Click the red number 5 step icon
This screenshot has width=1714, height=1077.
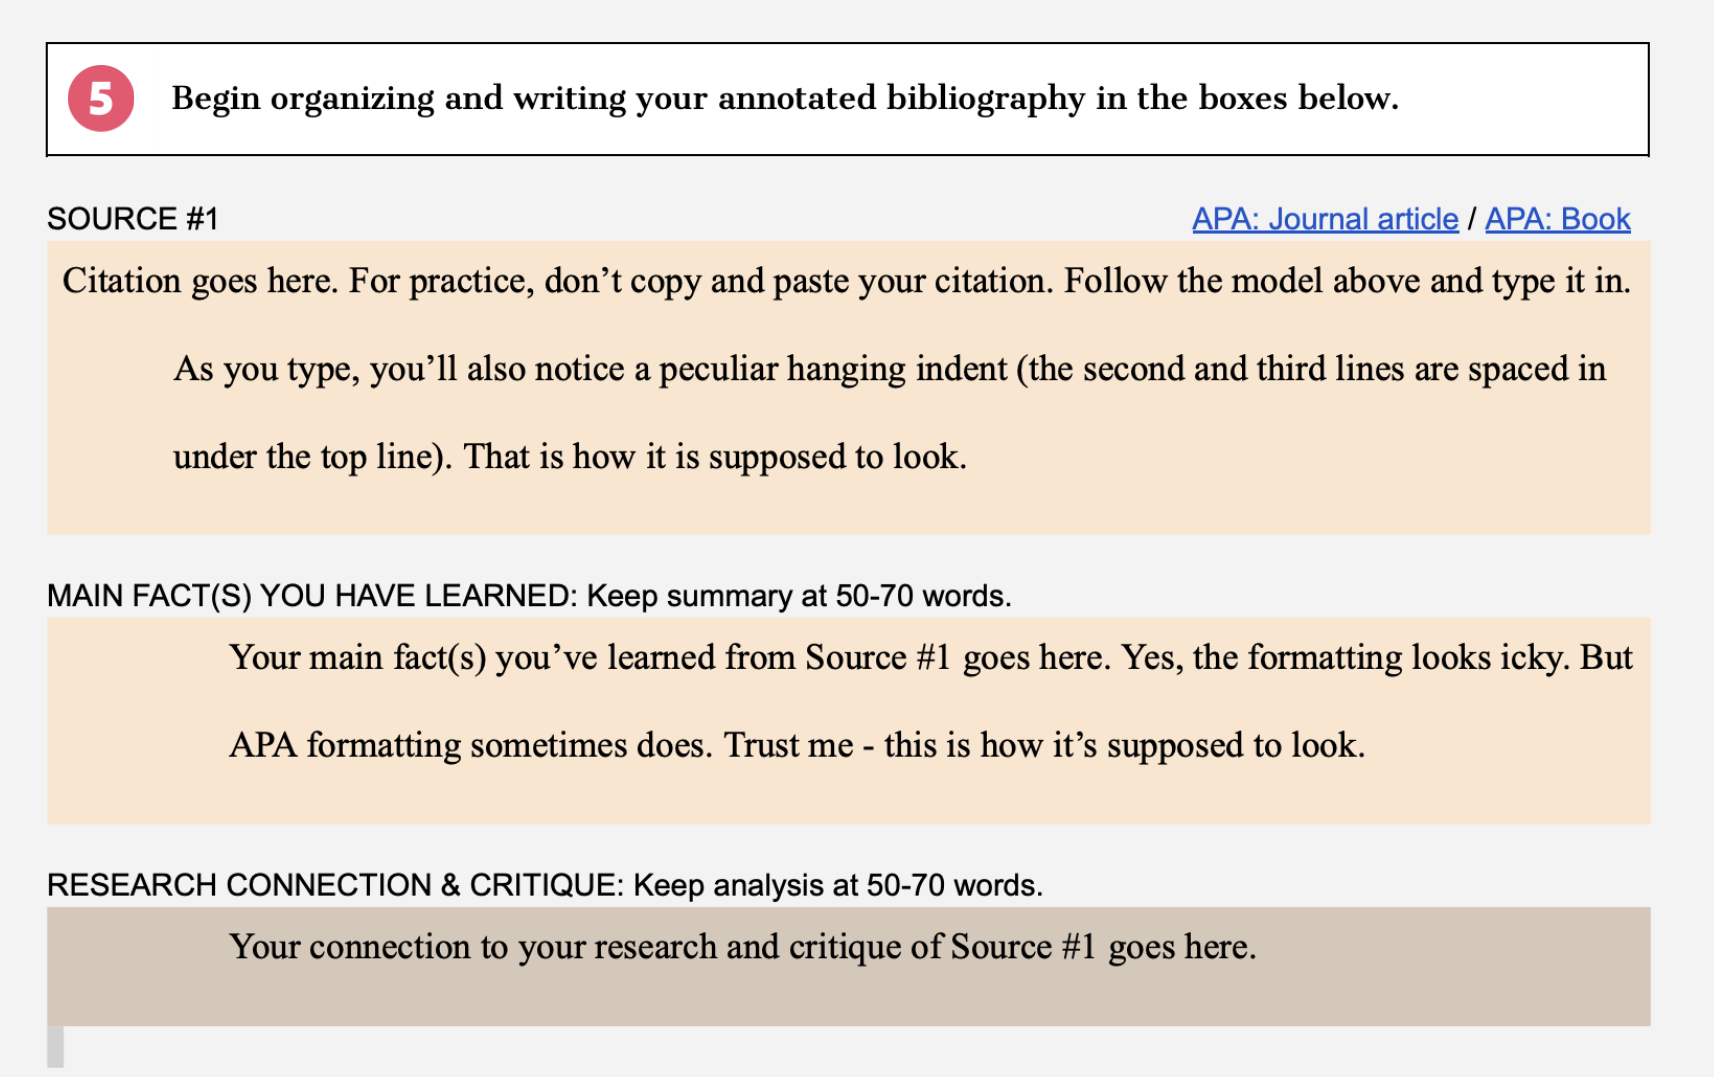coord(100,98)
